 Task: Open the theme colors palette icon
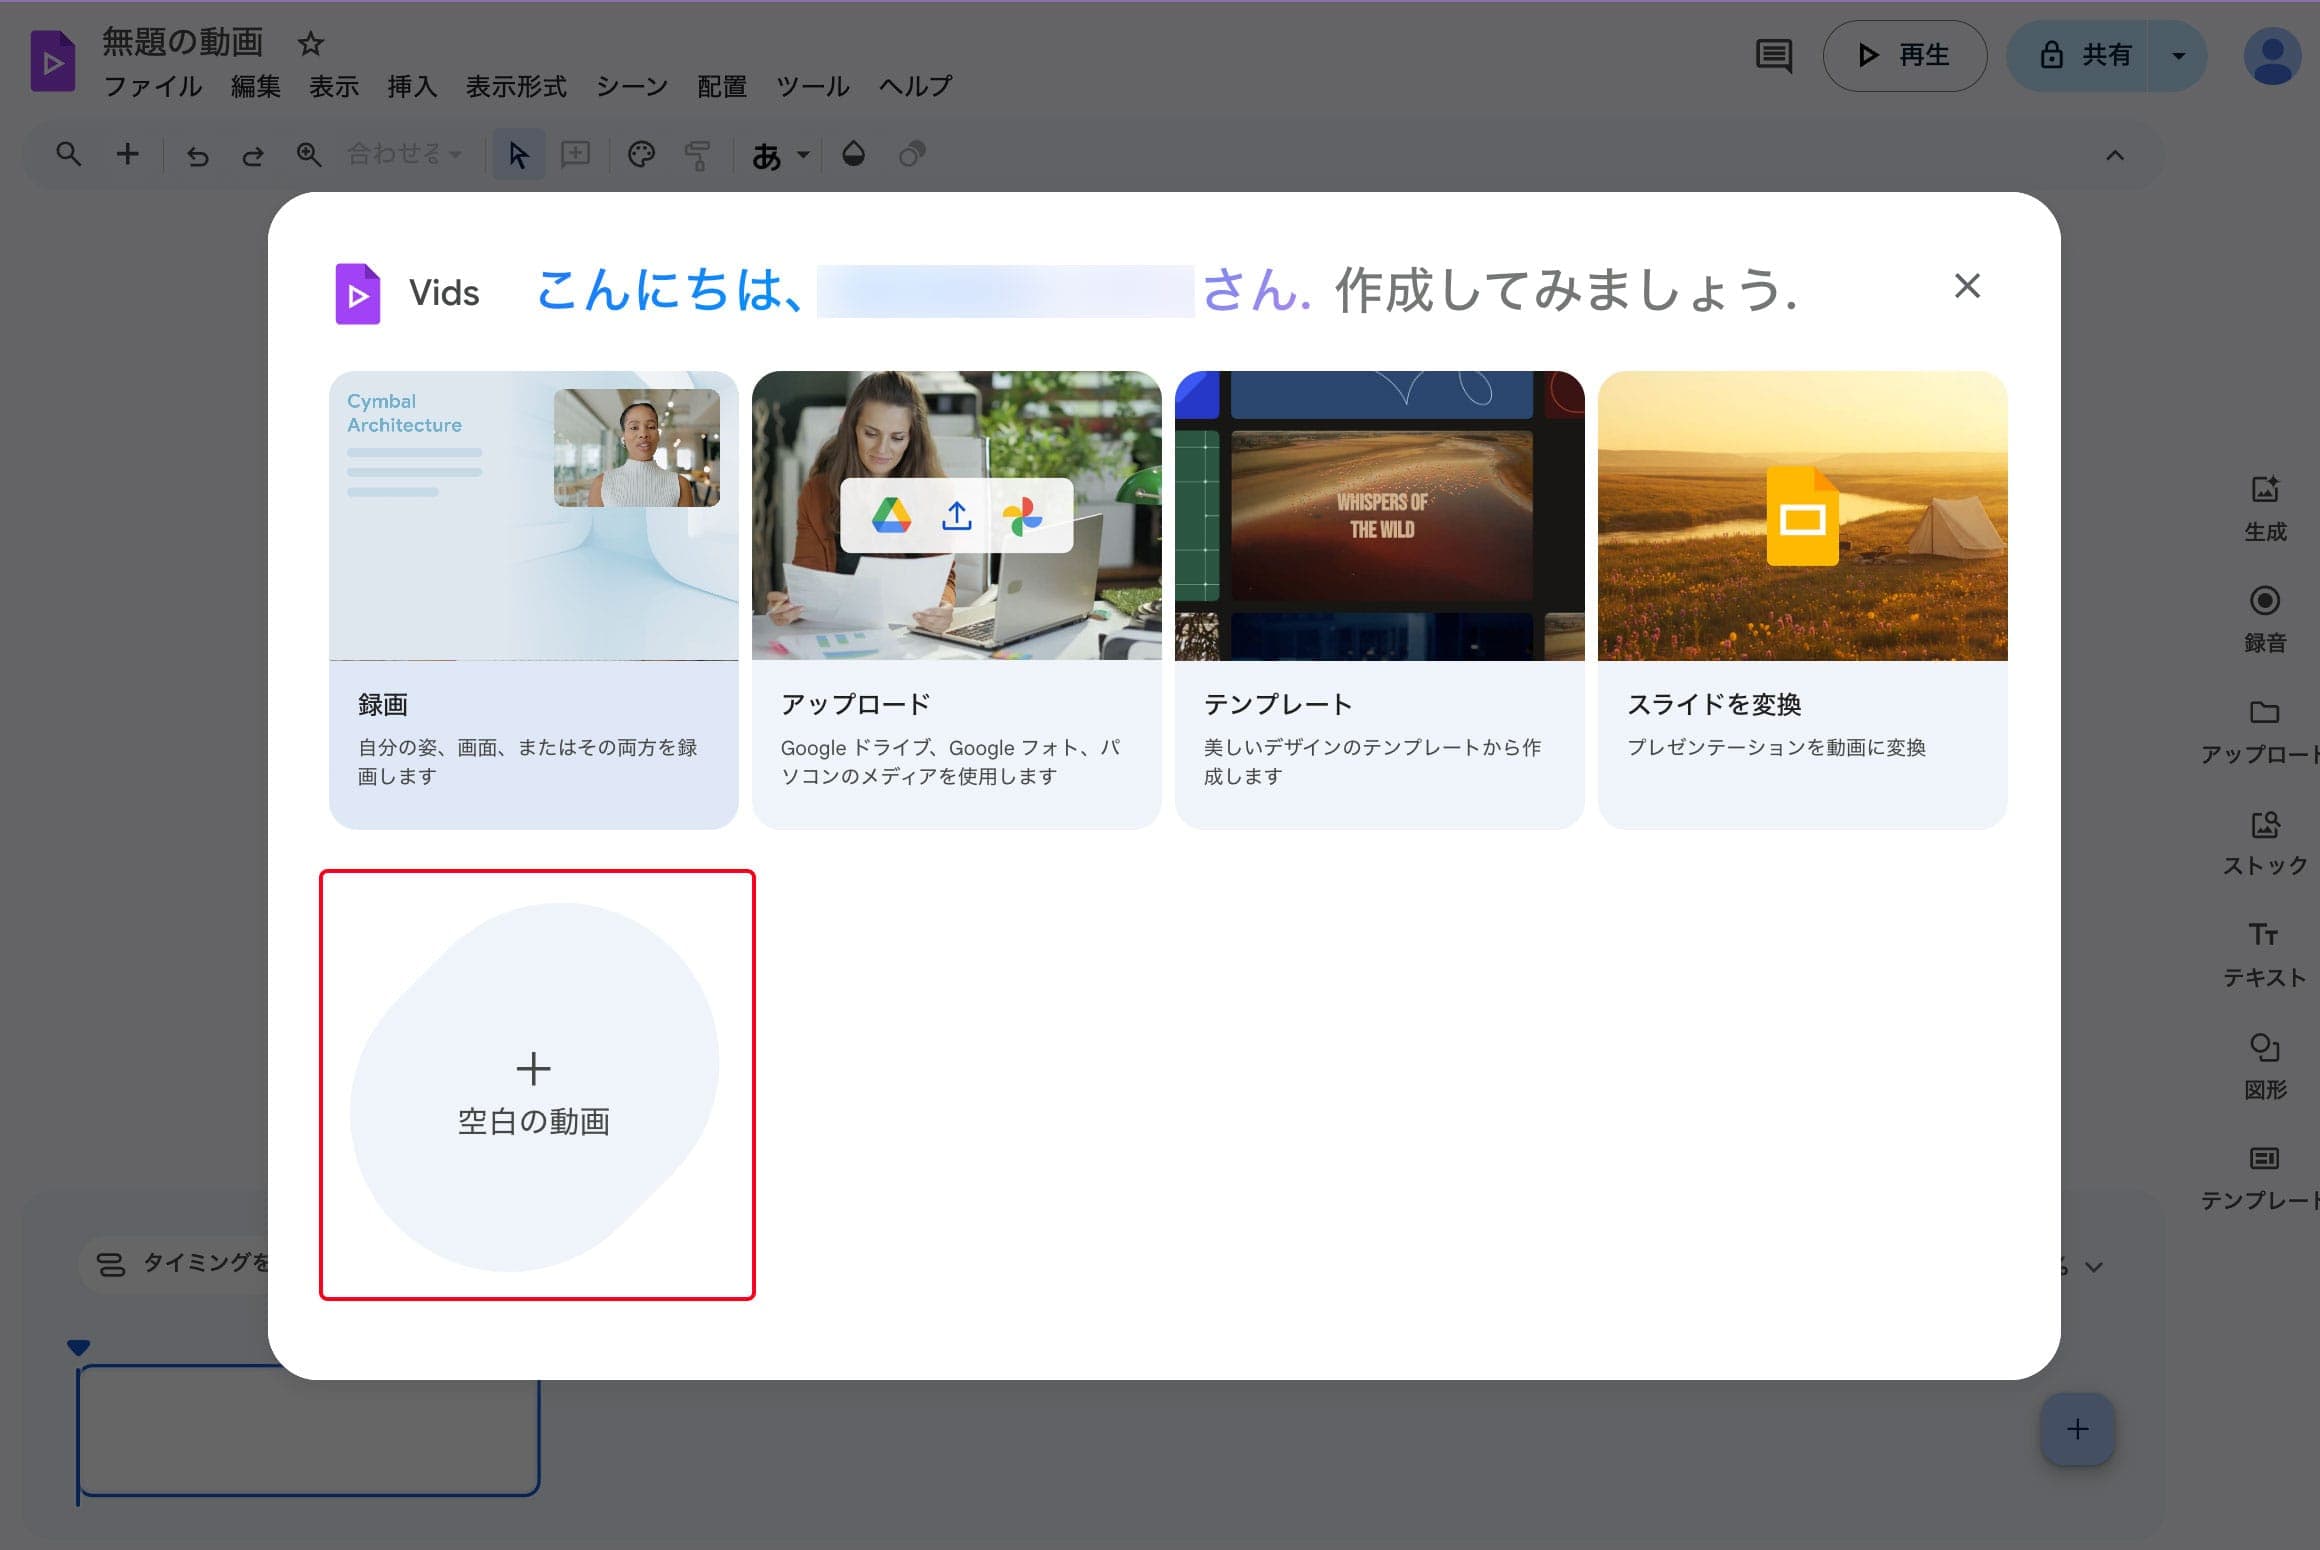point(641,154)
